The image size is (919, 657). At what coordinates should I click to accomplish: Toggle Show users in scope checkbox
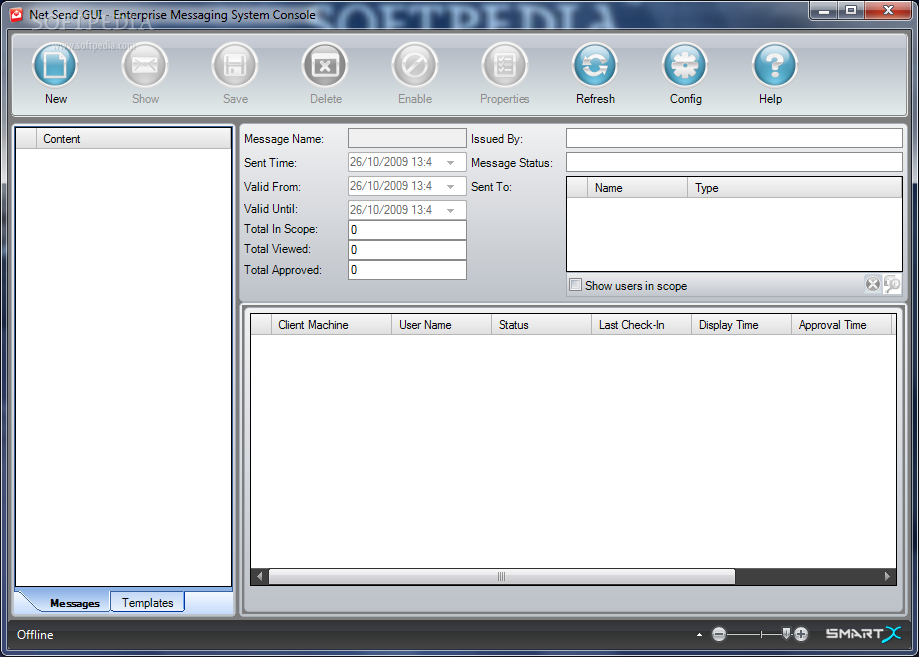[576, 285]
